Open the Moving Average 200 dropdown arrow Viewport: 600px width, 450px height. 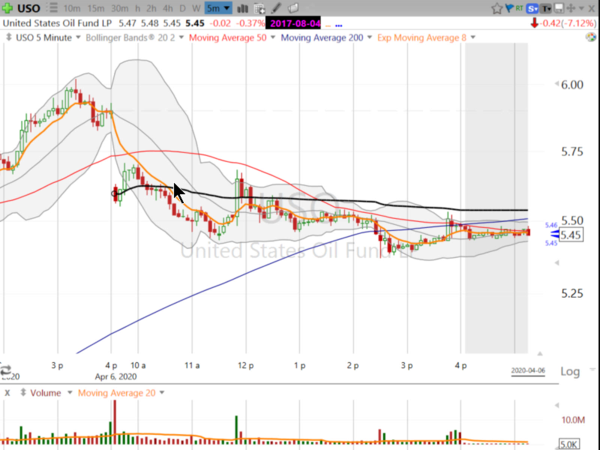point(369,38)
